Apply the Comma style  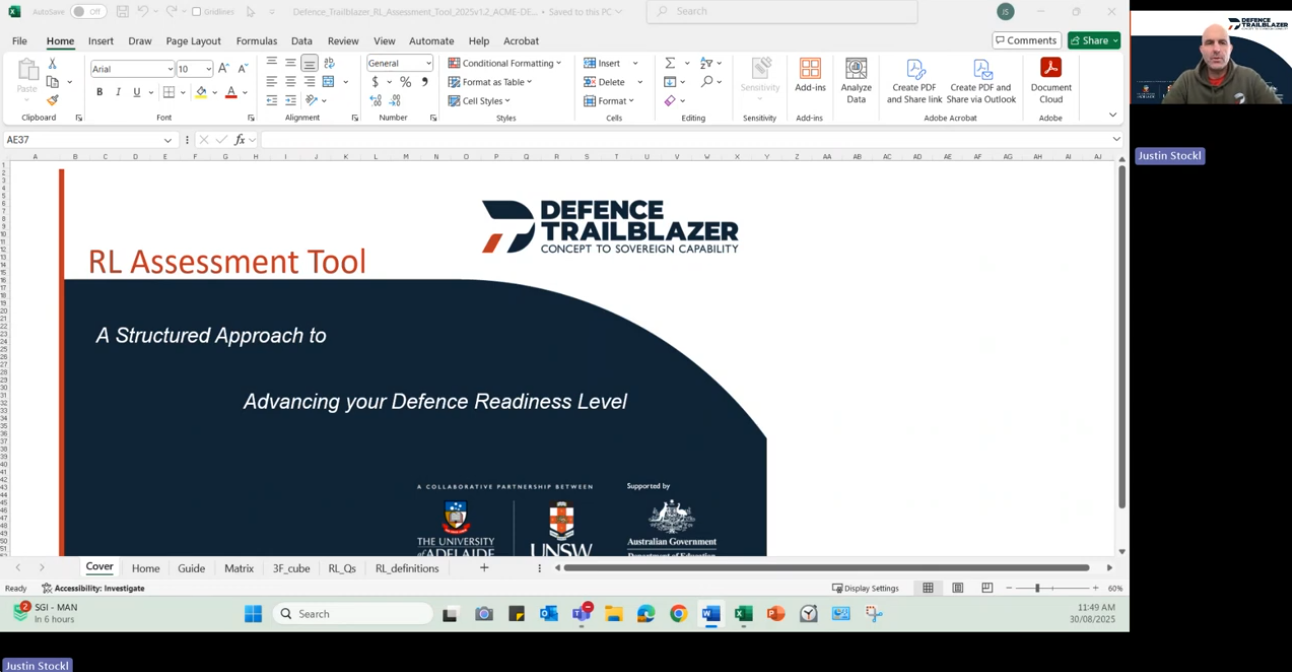click(424, 82)
